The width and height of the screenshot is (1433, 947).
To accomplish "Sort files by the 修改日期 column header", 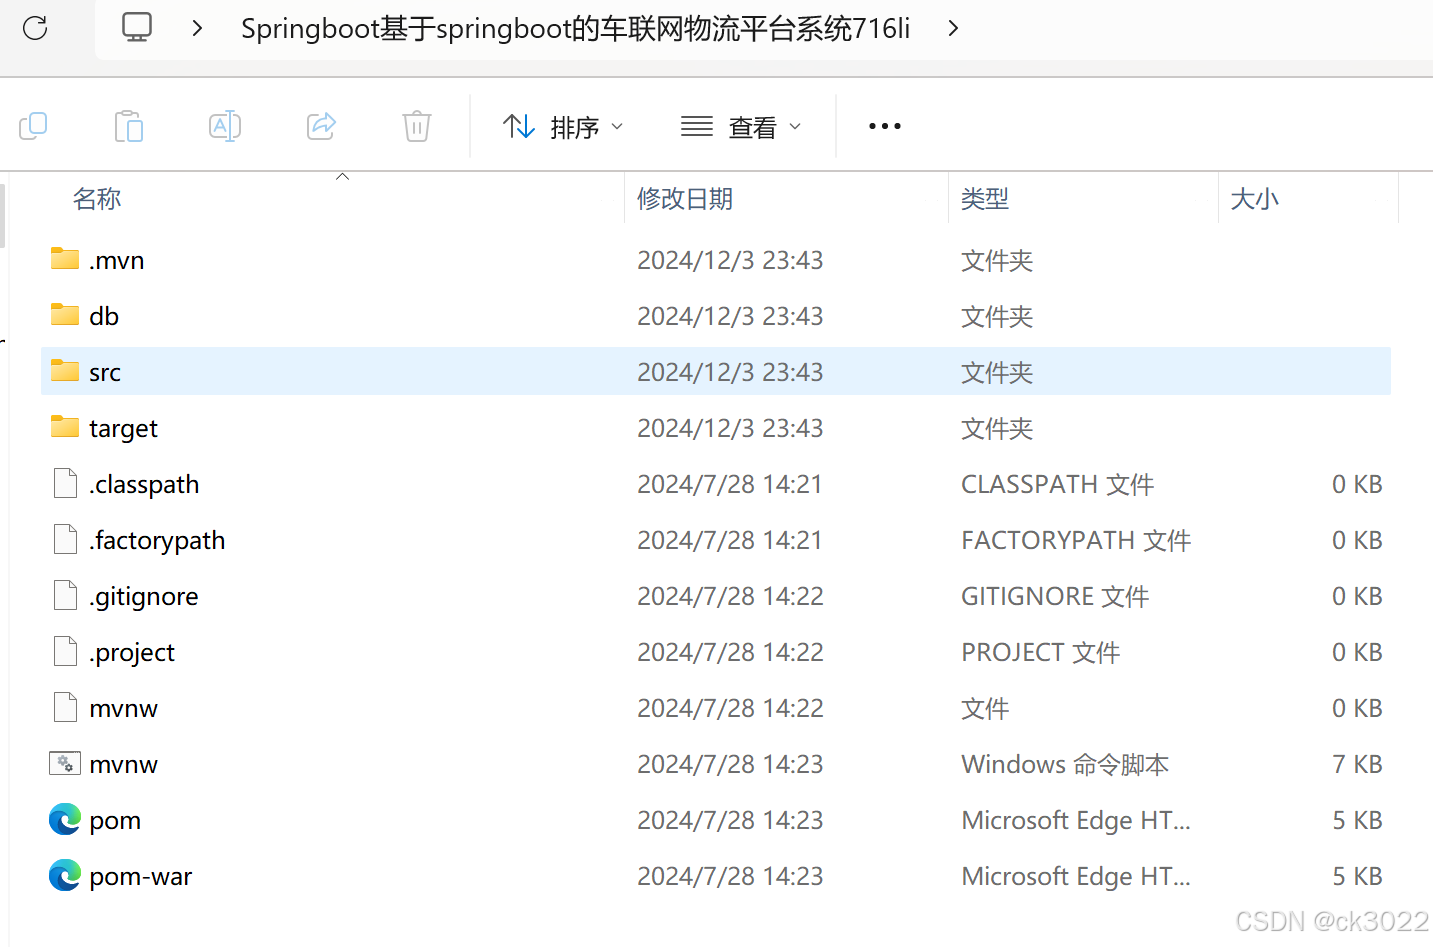I will point(685,199).
